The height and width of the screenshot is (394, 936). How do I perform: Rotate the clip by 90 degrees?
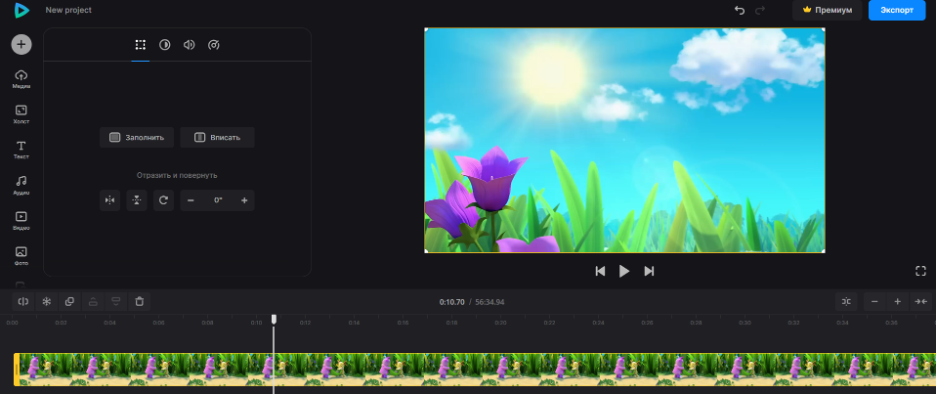[x=164, y=201]
